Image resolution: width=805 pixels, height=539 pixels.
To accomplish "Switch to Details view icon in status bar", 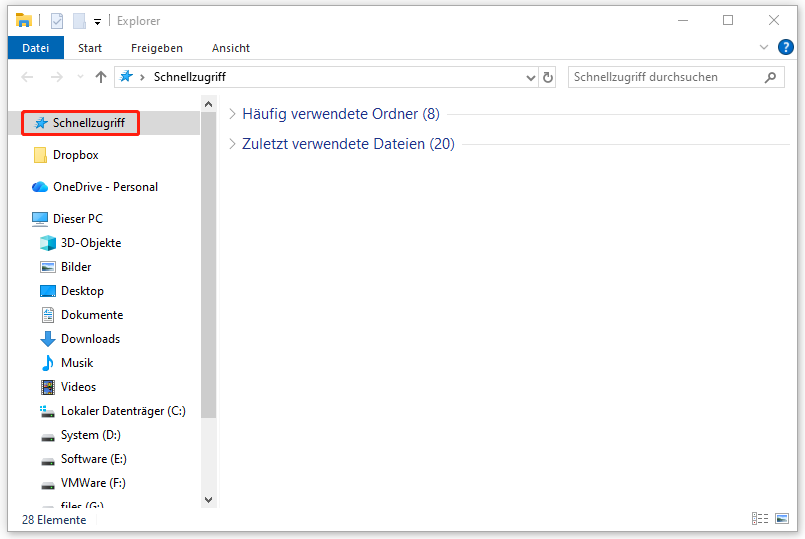I will coord(760,518).
